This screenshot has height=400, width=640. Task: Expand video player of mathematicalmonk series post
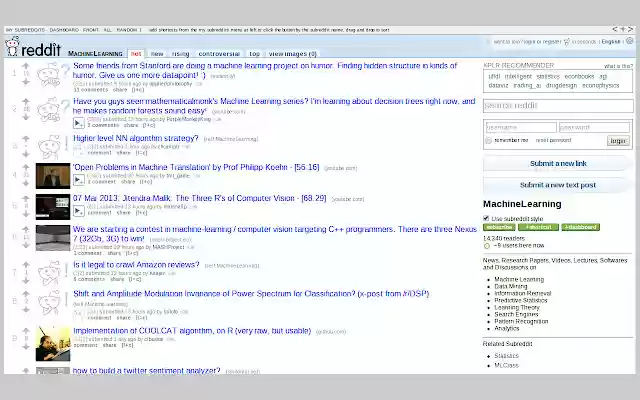coord(79,122)
